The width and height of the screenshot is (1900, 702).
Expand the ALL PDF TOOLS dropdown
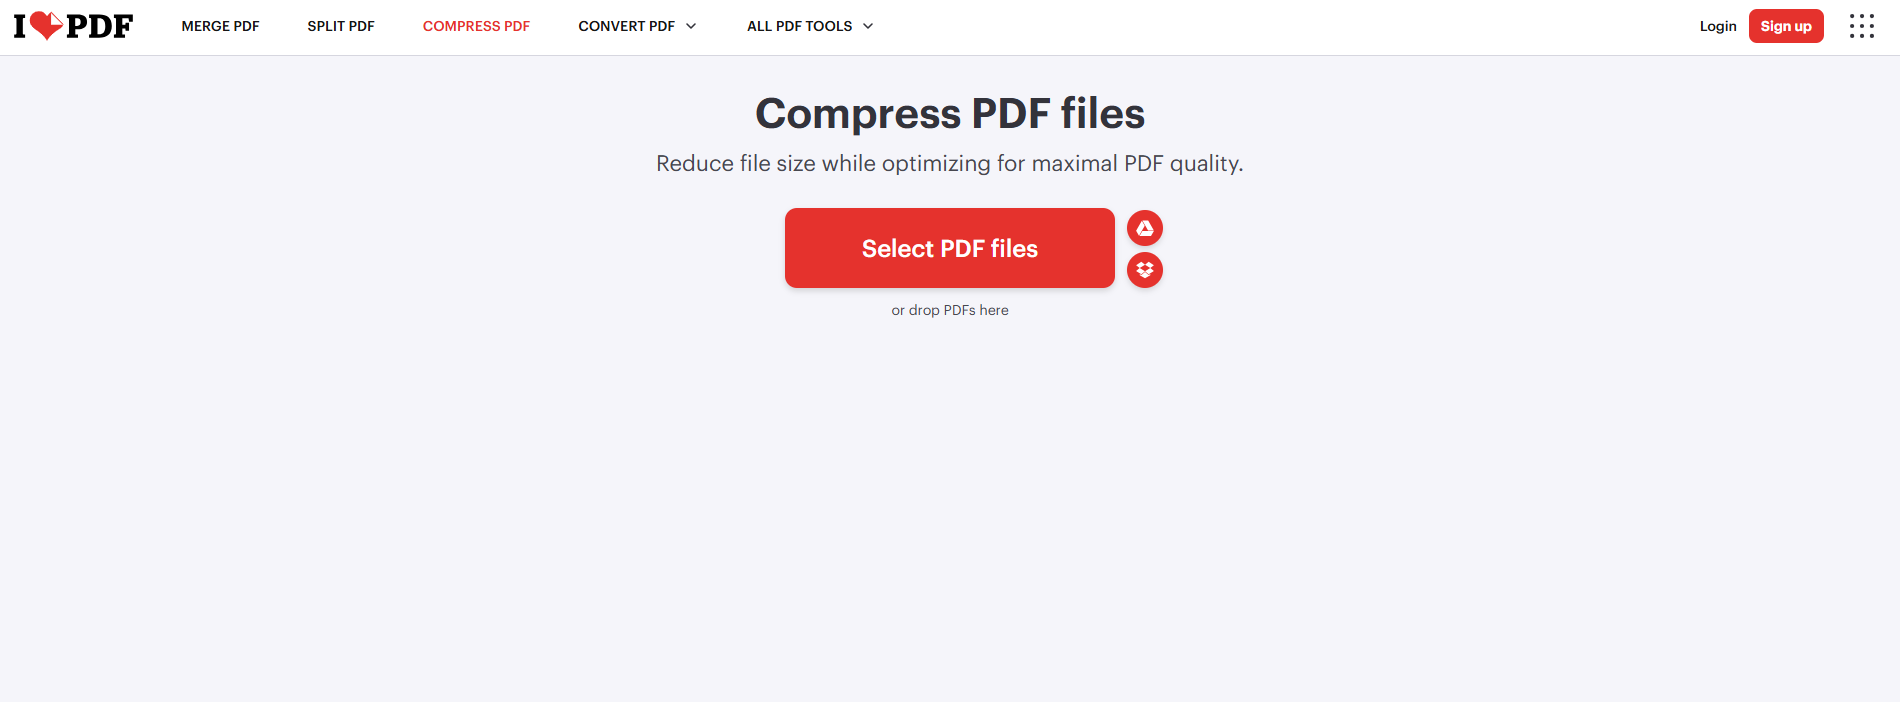[810, 26]
